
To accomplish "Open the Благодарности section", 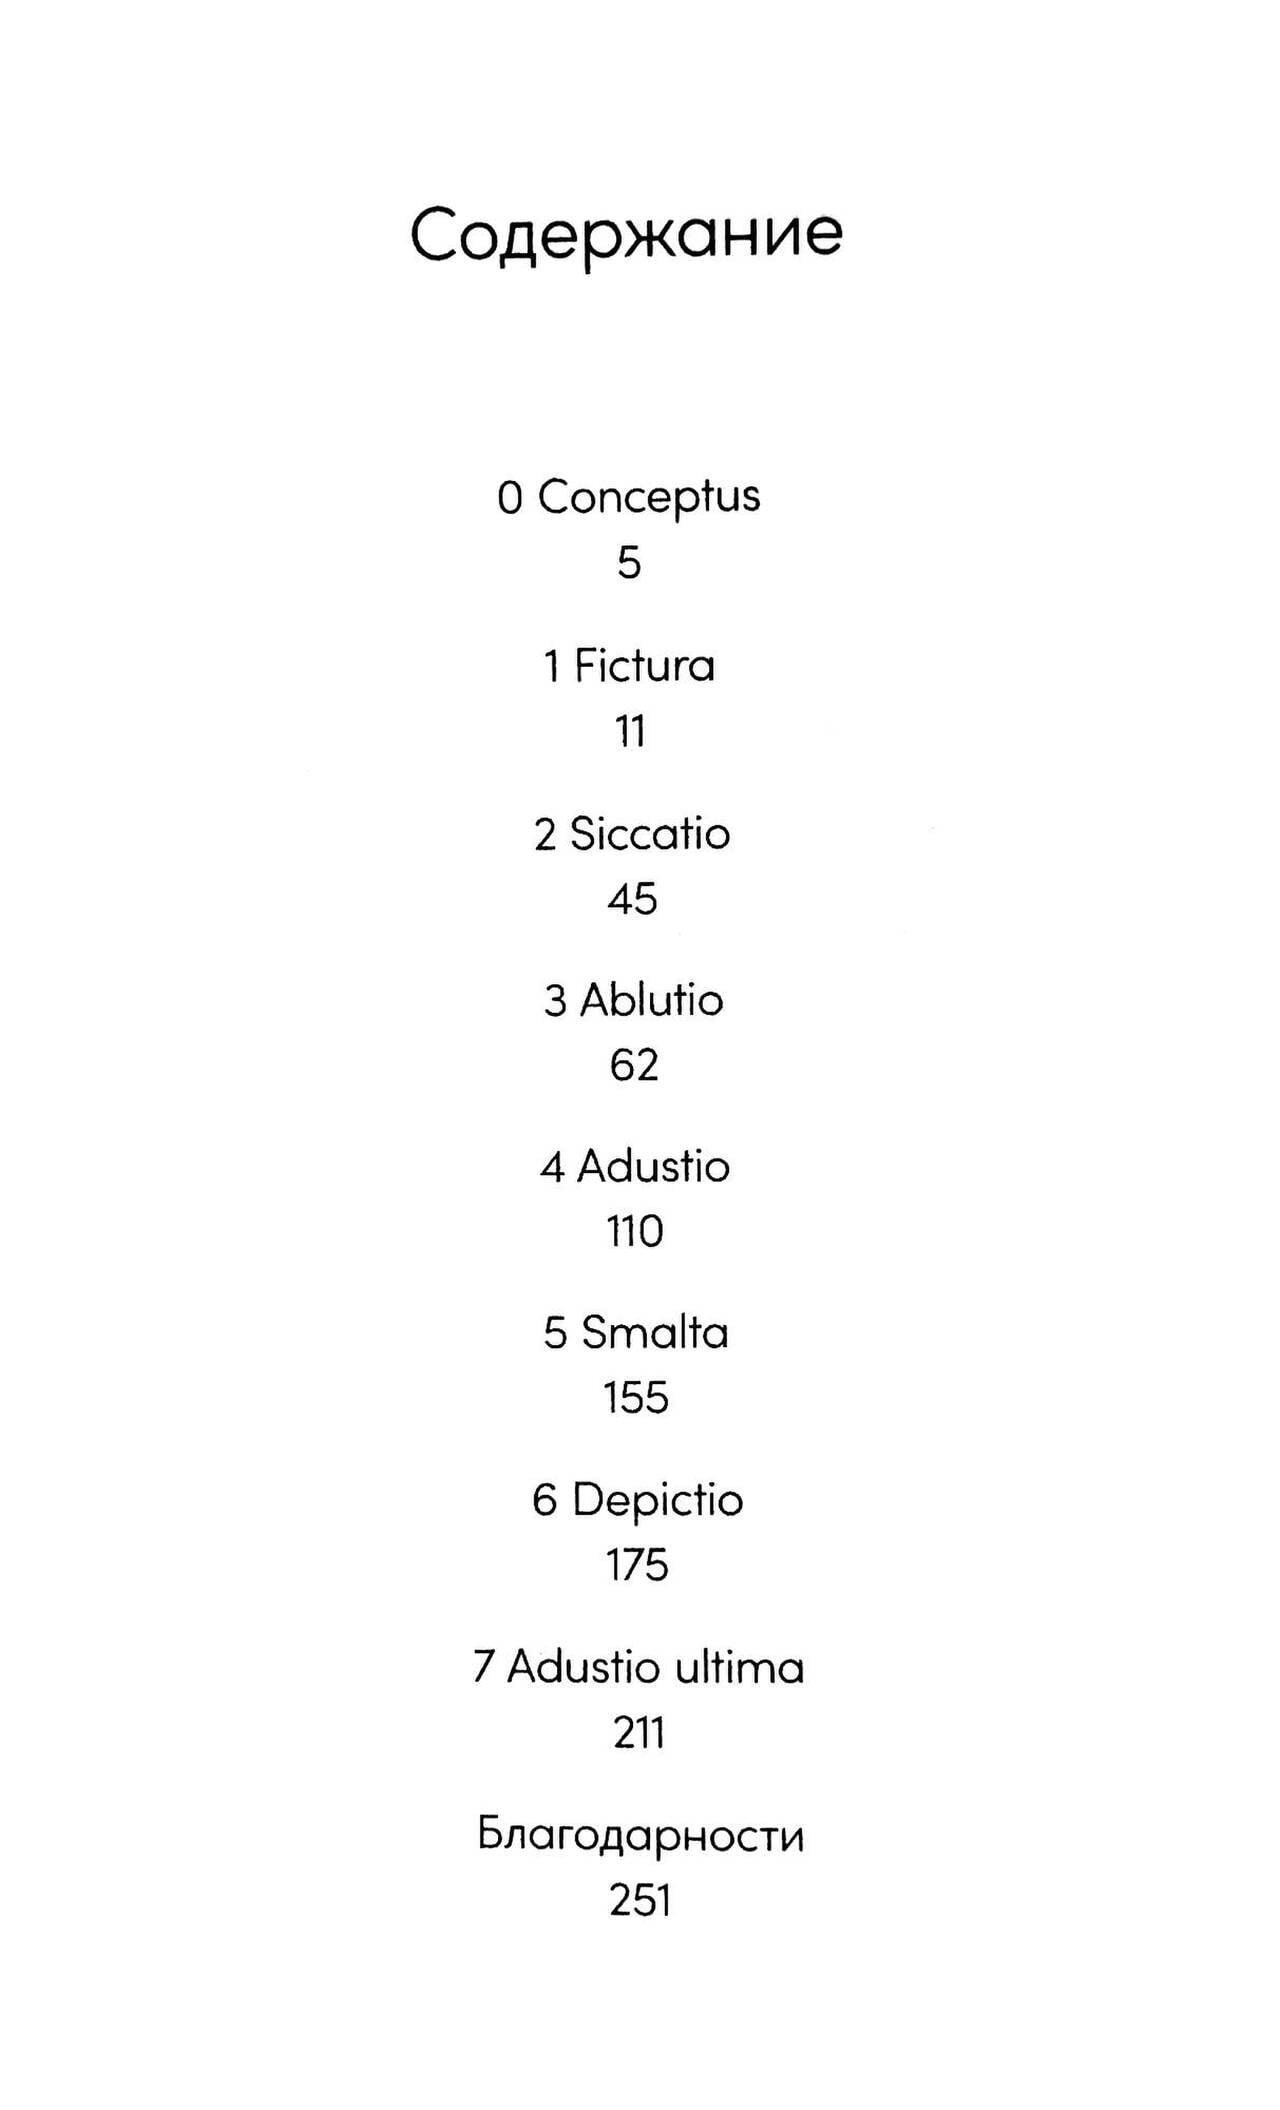I will (x=641, y=1836).
